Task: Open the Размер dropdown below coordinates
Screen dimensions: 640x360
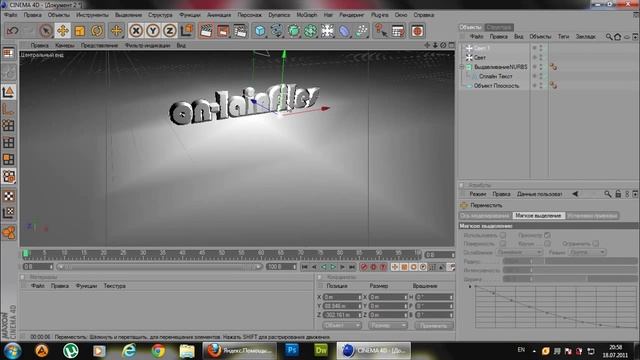Action: [388, 325]
